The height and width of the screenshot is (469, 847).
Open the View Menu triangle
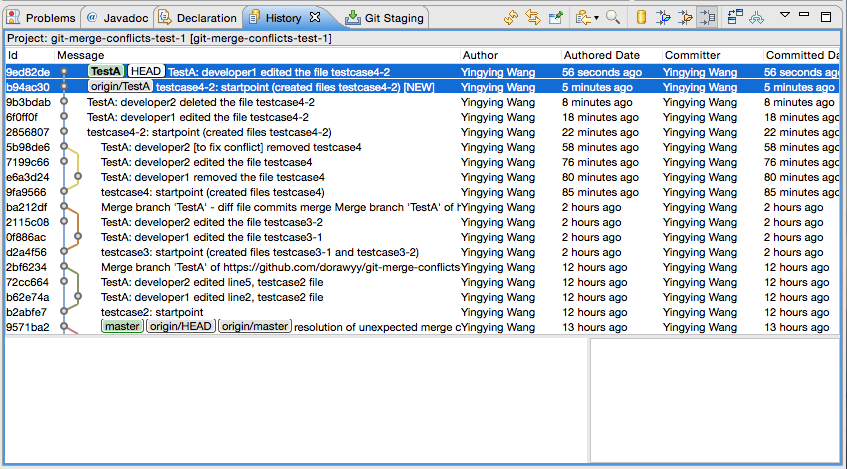pyautogui.click(x=785, y=15)
